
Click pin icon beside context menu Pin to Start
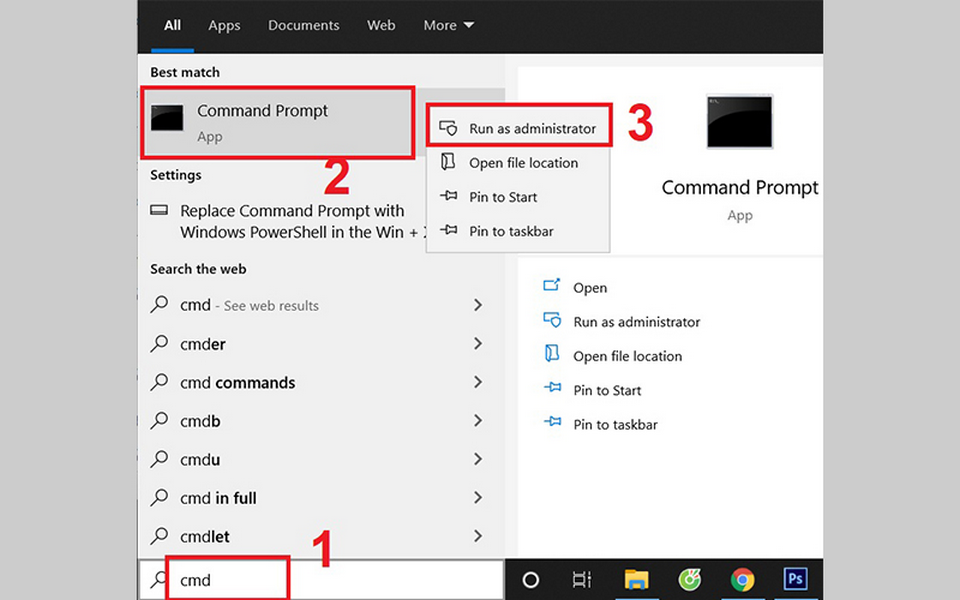coord(448,196)
